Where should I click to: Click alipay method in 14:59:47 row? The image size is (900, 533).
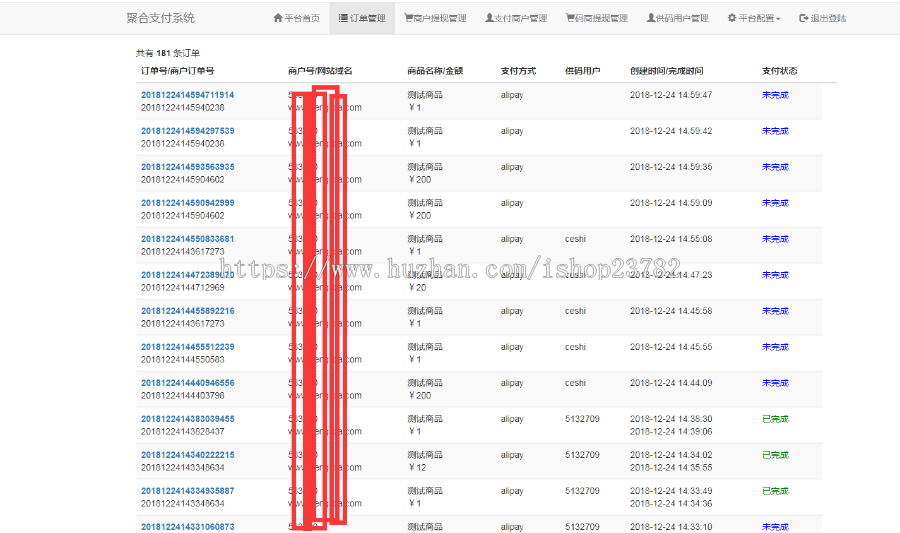[x=512, y=95]
